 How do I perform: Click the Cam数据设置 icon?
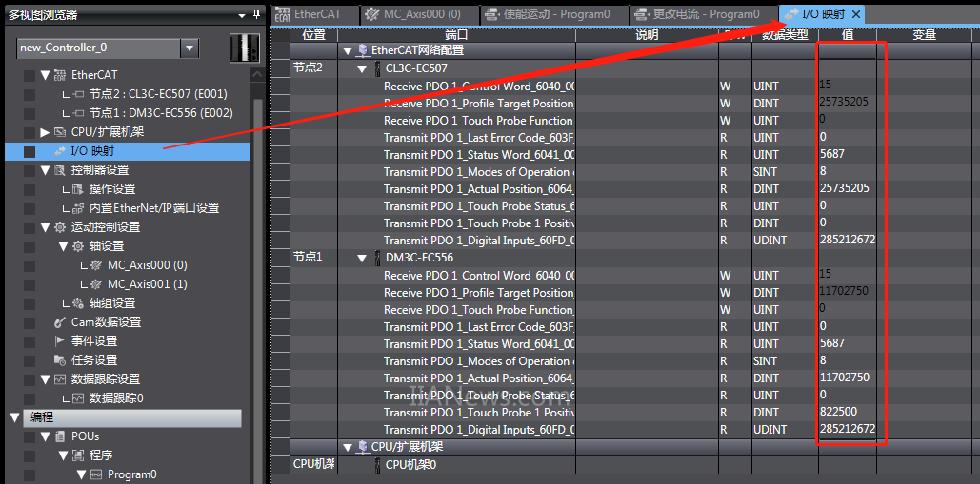tap(59, 322)
